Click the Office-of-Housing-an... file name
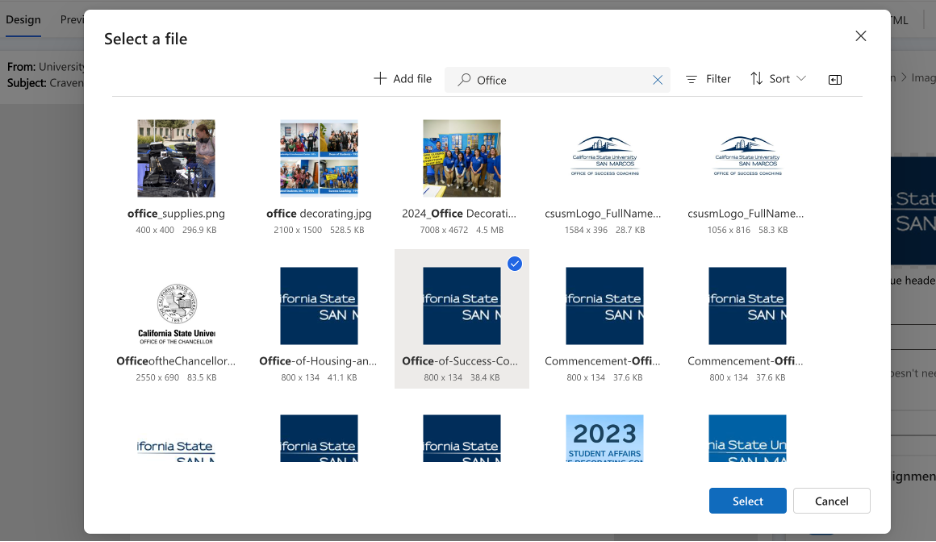 318,361
